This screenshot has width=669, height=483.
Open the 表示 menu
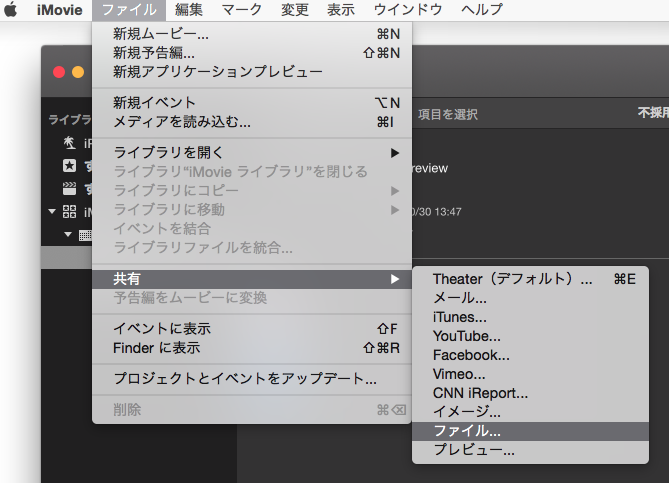click(341, 9)
